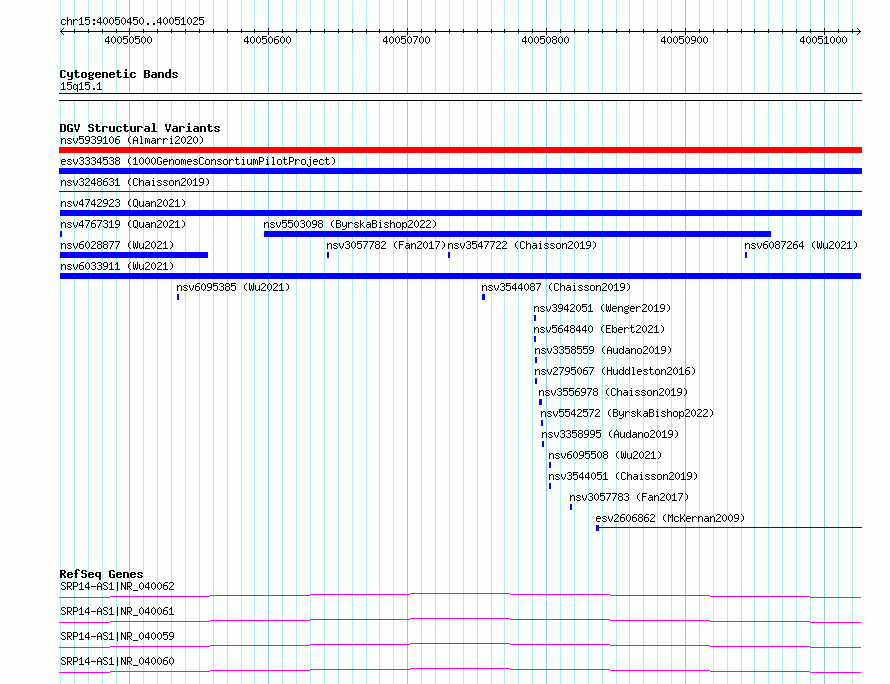Click the ruler's right arrow end
Viewport: 890px width, 684px height.
coord(858,31)
